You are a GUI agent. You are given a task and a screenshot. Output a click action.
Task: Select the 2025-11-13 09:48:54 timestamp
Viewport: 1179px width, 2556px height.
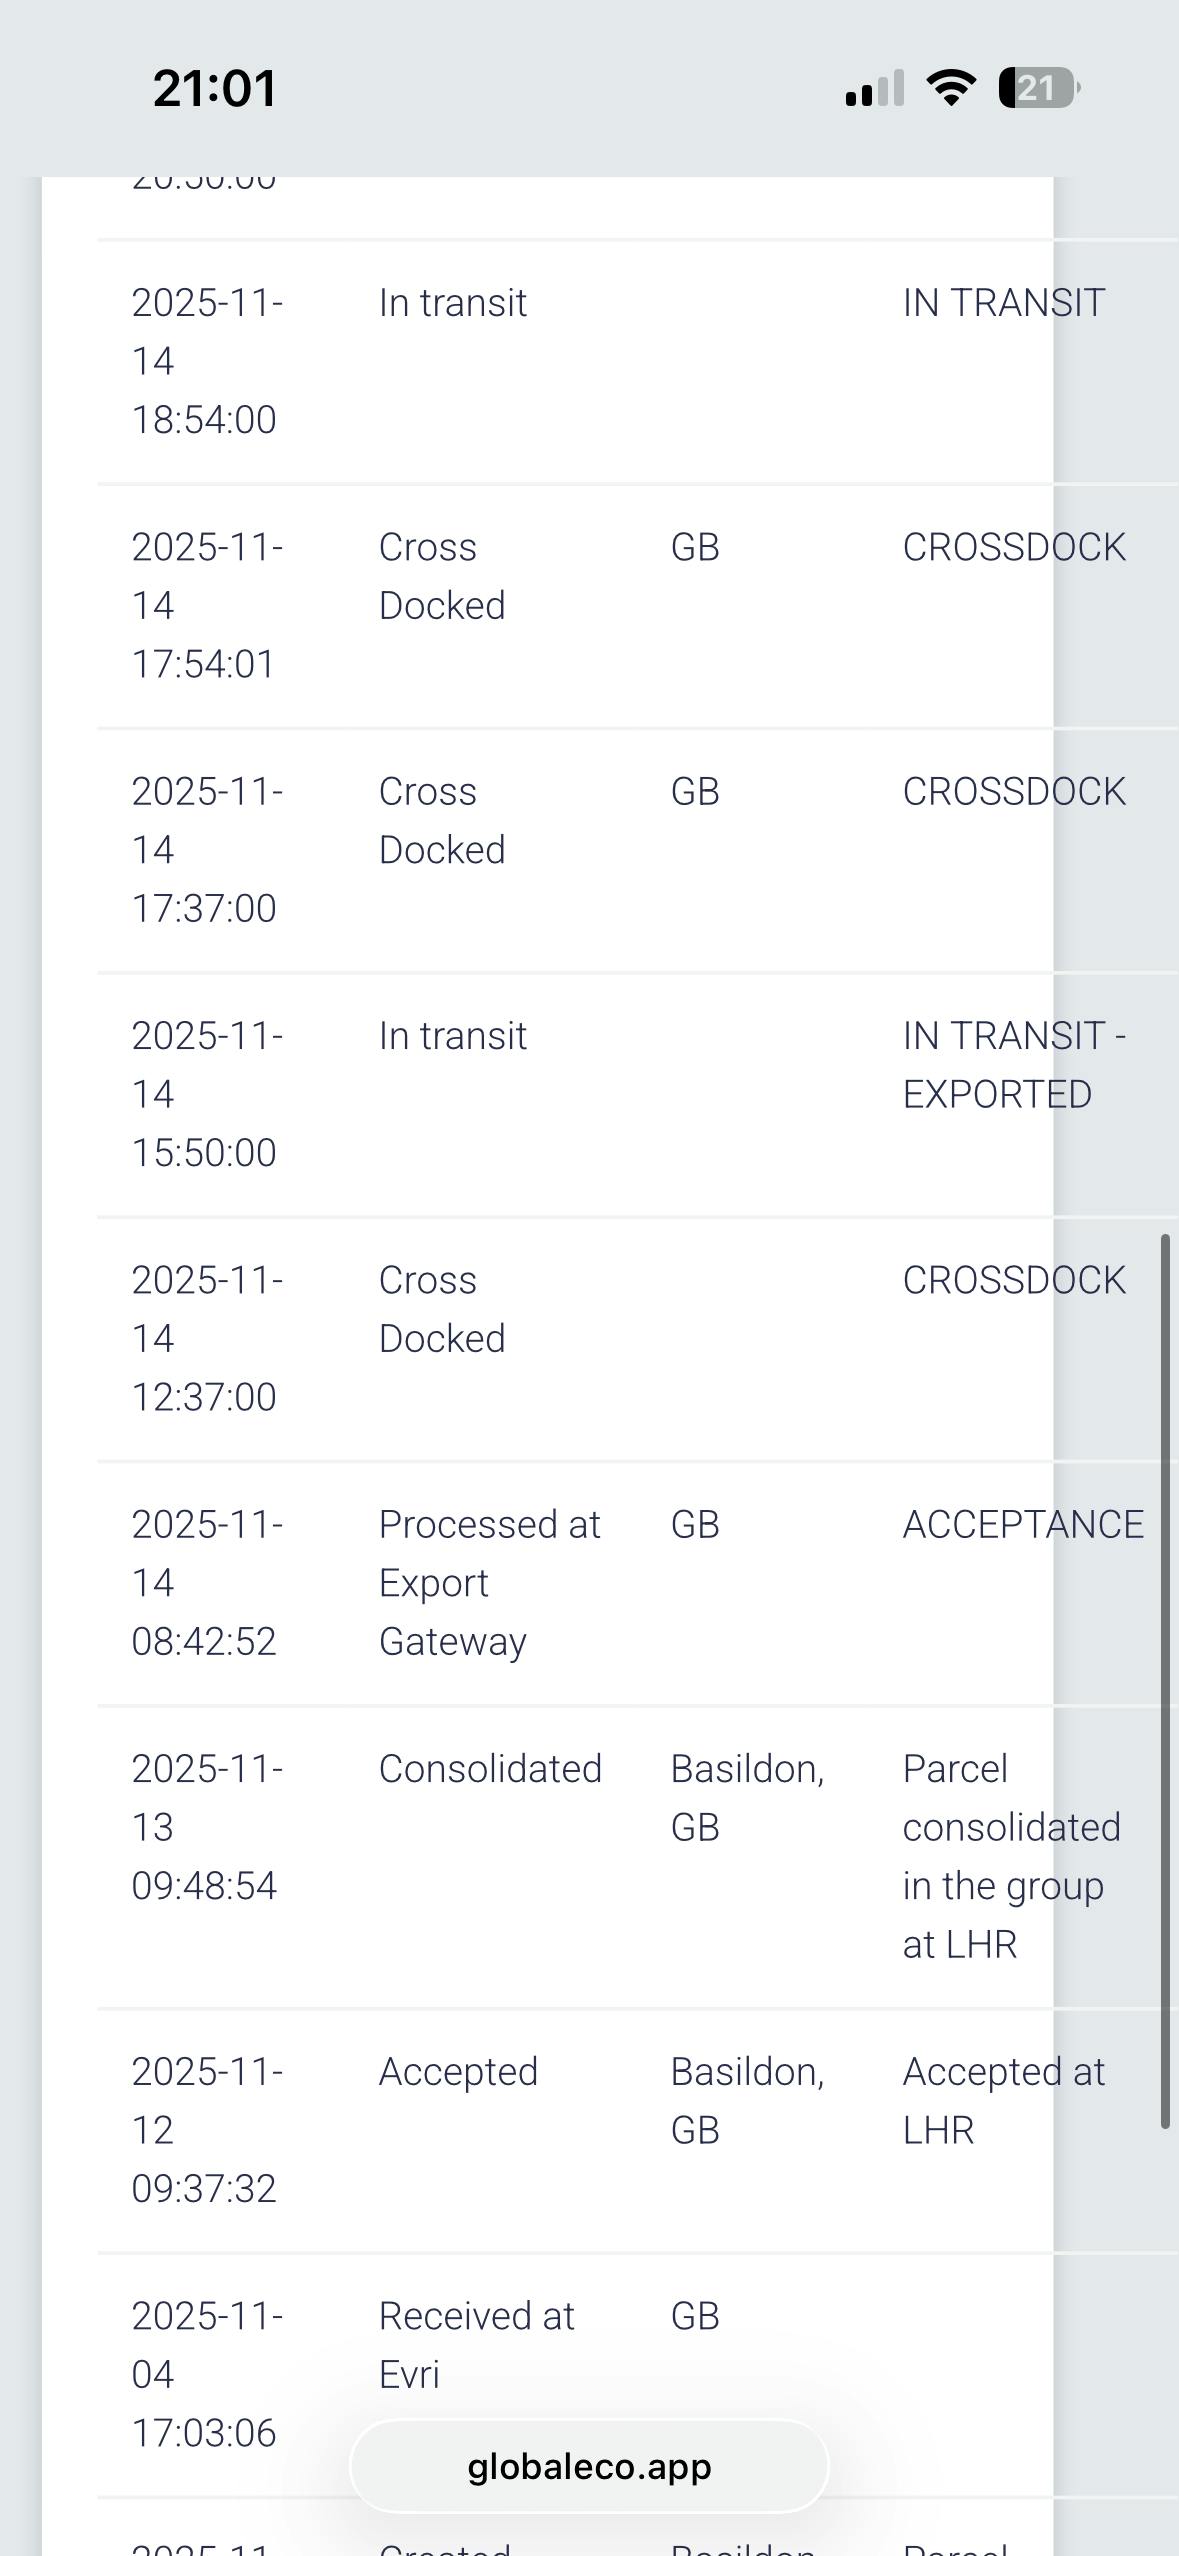[207, 1827]
